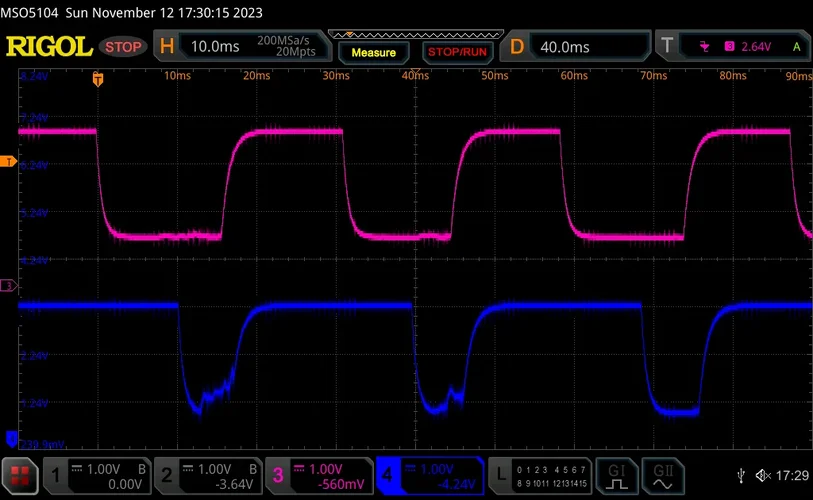
Task: Tap the channel 4 ground marker
Action: pos(11,439)
